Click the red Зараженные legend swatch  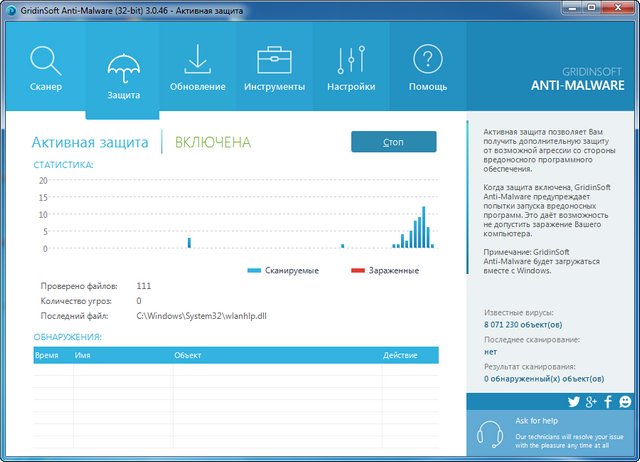(x=358, y=271)
